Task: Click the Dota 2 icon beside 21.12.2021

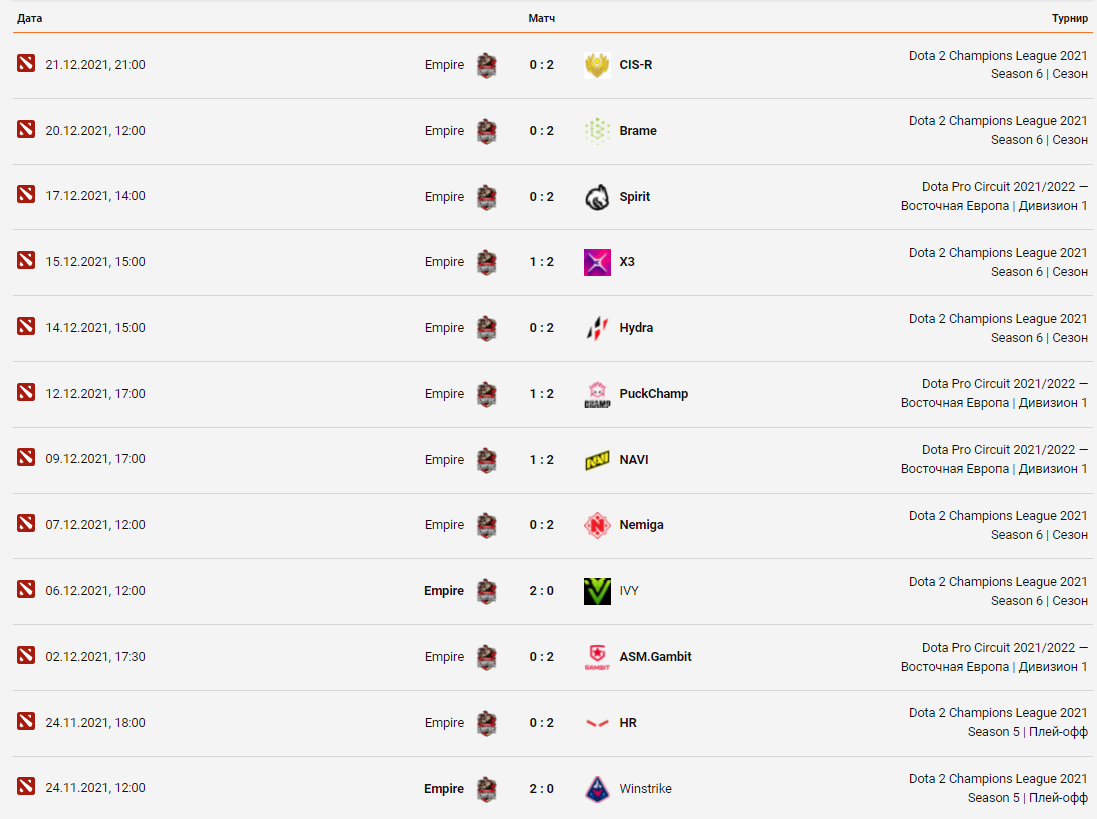Action: pos(26,64)
